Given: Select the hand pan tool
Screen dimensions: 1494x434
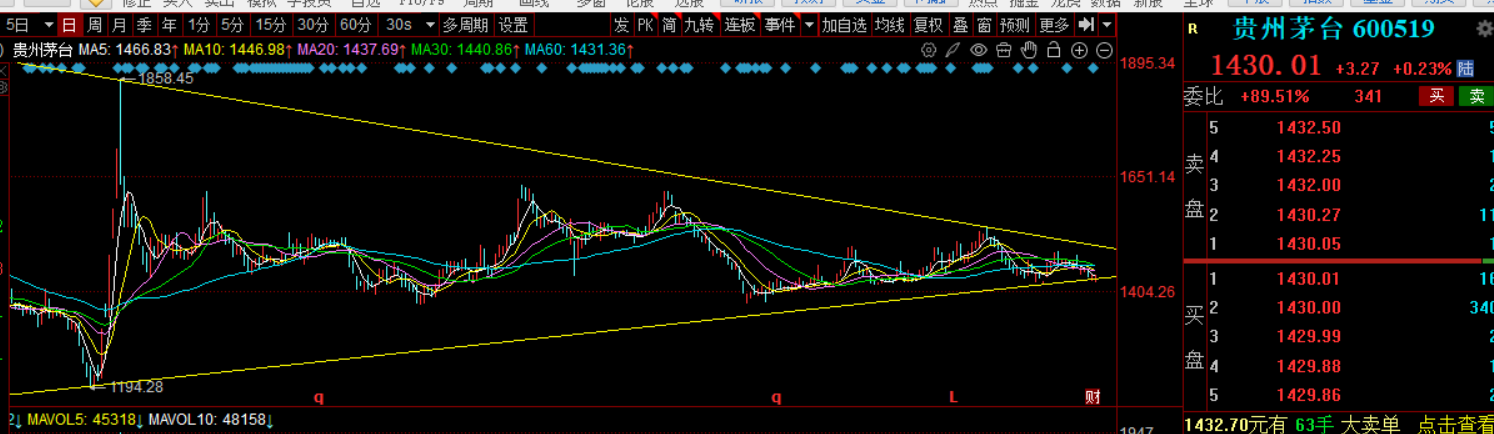Looking at the screenshot, I should [x=1029, y=49].
